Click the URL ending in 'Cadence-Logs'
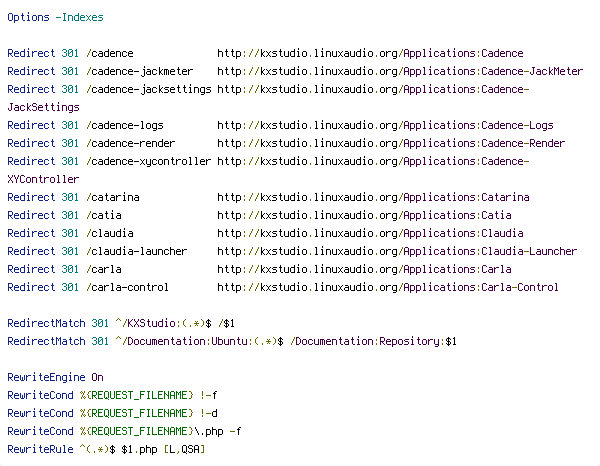Viewport: 600px width, 466px height. point(385,125)
